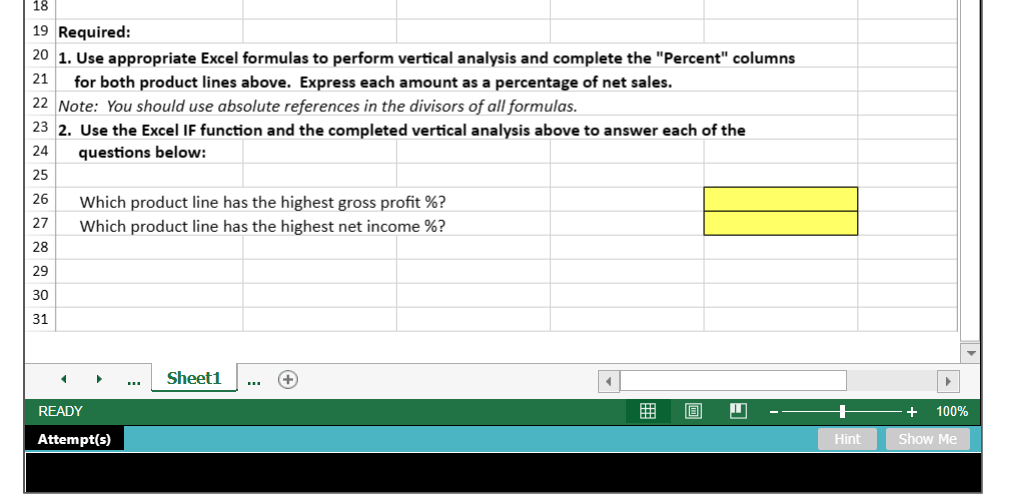Image resolution: width=1032 pixels, height=502 pixels.
Task: Click the zoom in plus icon
Action: tap(912, 412)
